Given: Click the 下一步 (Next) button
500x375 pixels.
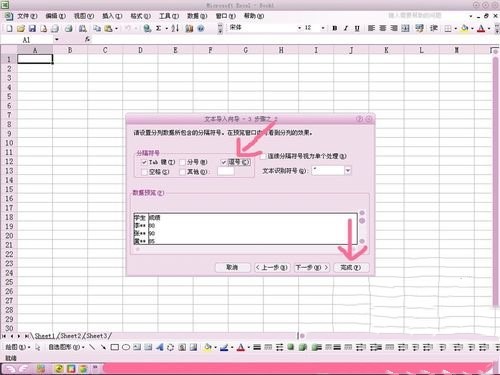Looking at the screenshot, I should tap(312, 267).
